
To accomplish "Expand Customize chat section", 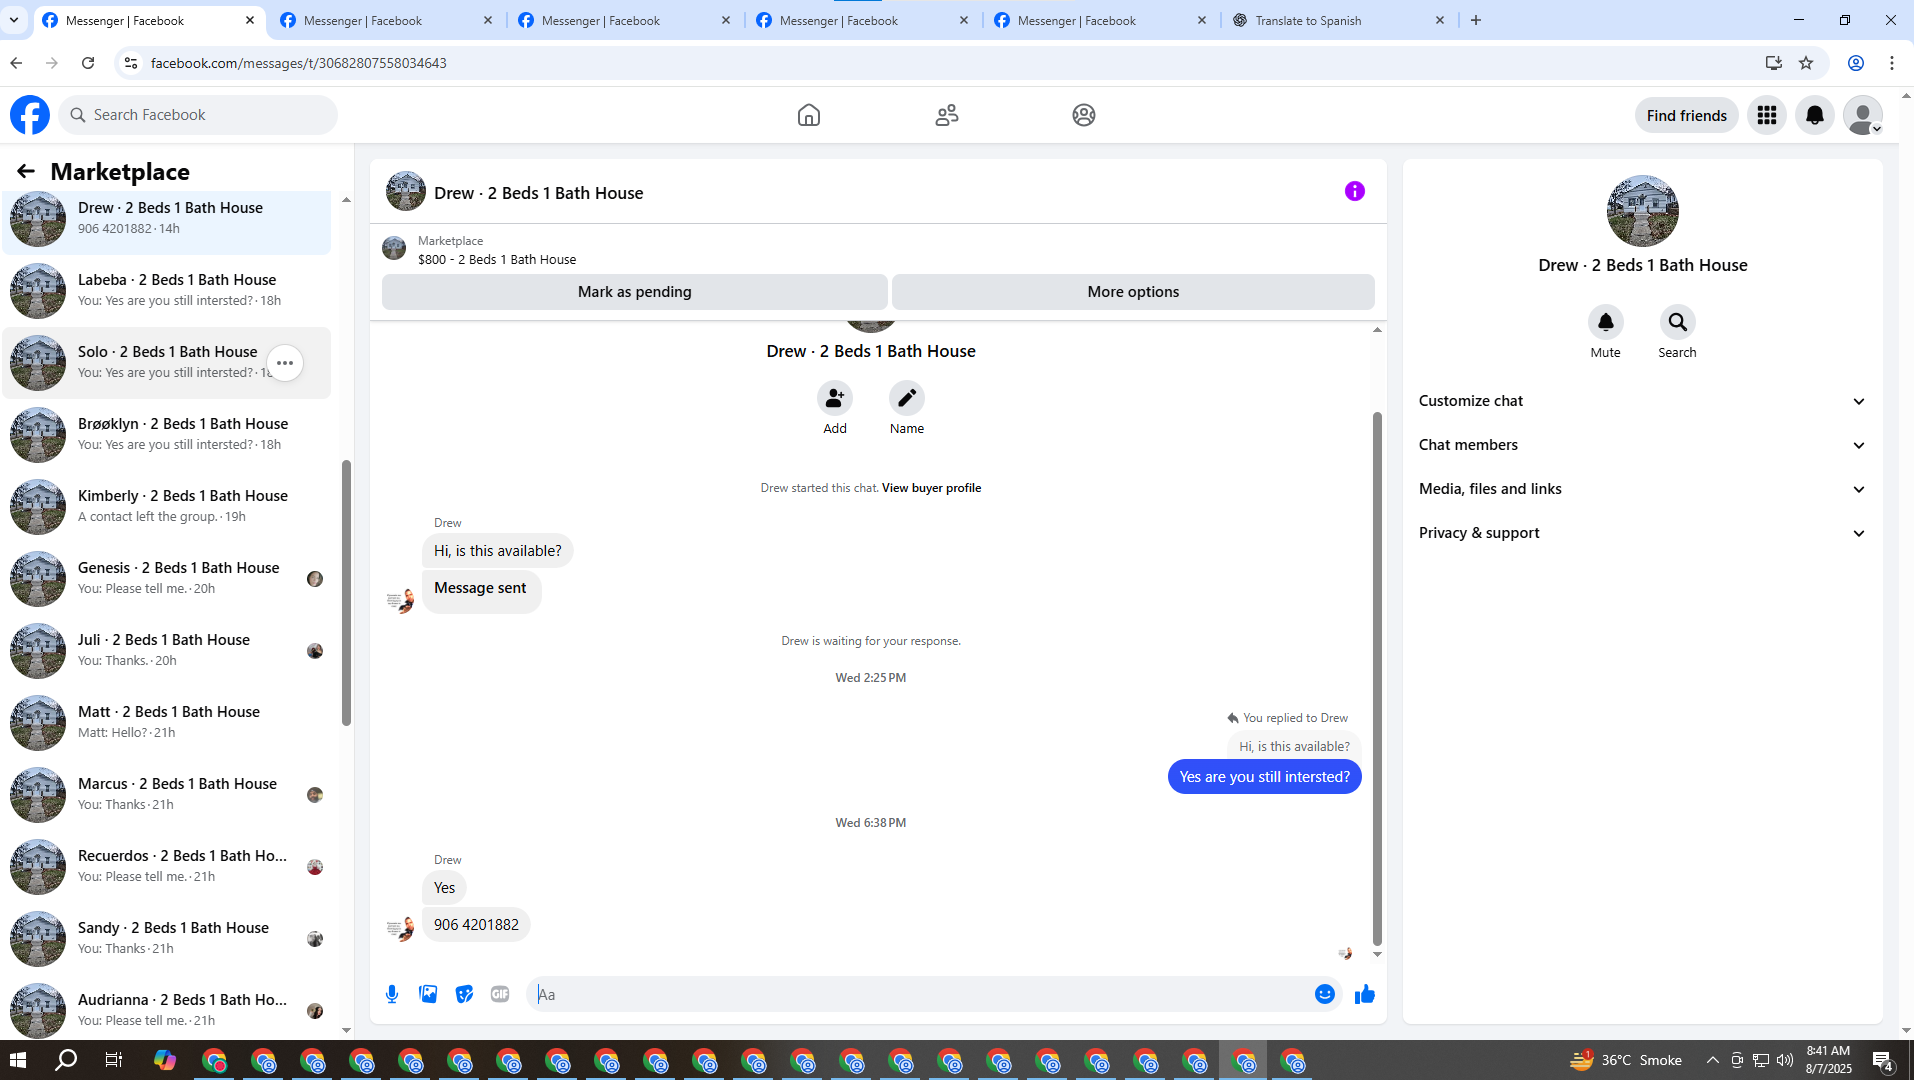I will (1643, 401).
